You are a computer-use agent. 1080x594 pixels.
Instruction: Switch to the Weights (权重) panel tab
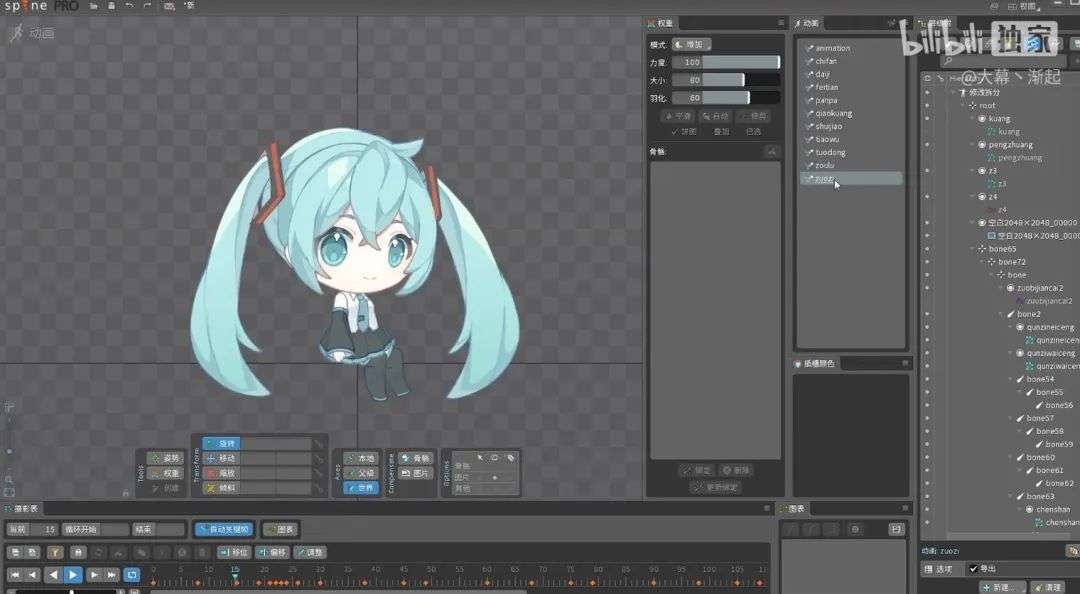click(661, 23)
